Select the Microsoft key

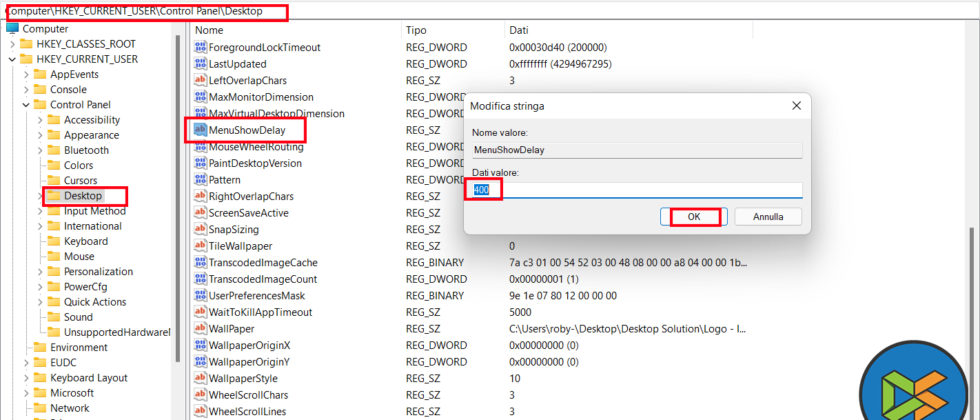pyautogui.click(x=72, y=393)
